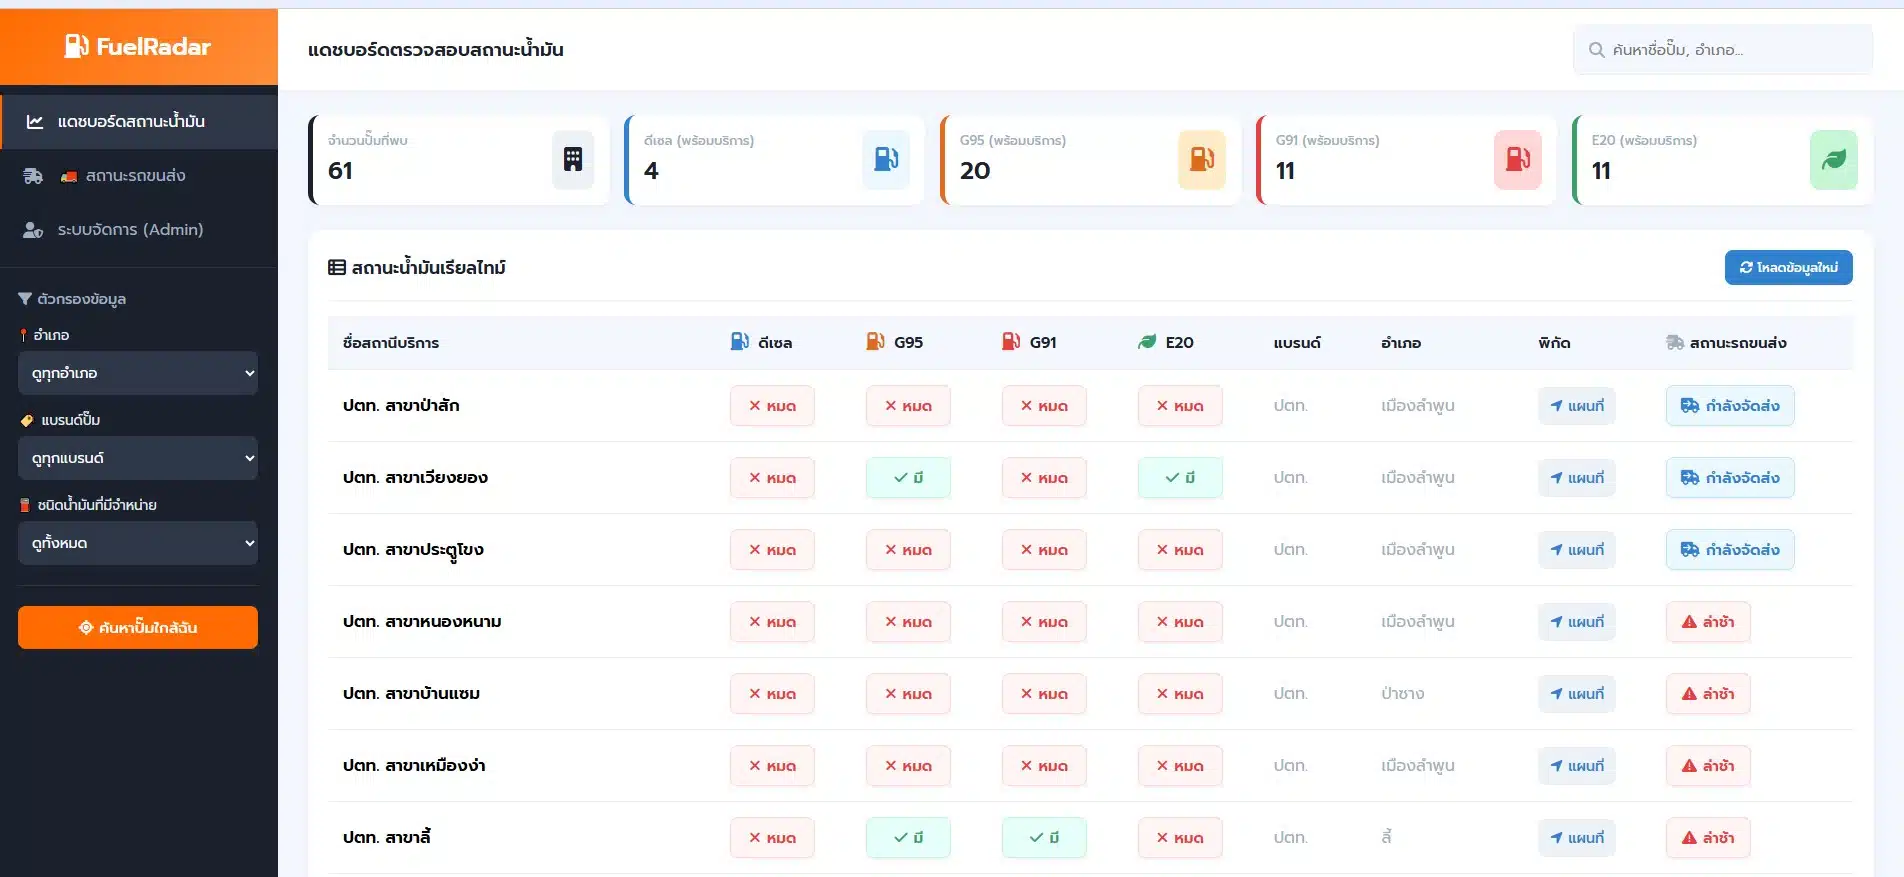Click diesel 'หมด' badge for สาขาป่าสัก
Image resolution: width=1904 pixels, height=877 pixels.
(772, 406)
